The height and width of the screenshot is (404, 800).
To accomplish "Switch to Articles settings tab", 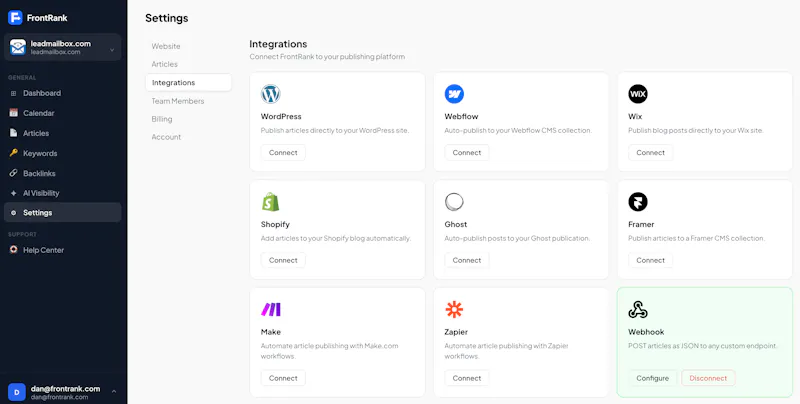I will [164, 64].
